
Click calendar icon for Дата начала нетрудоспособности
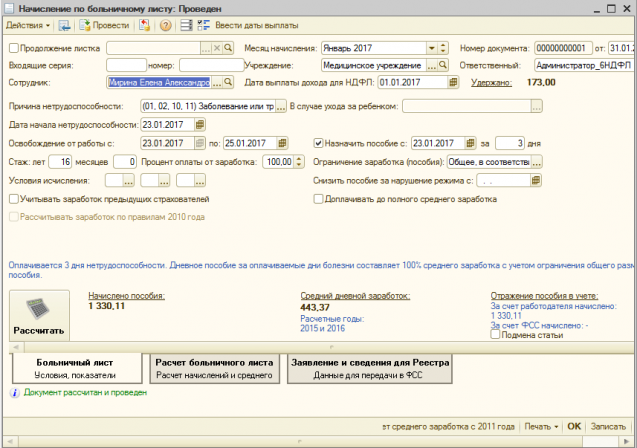(x=200, y=125)
